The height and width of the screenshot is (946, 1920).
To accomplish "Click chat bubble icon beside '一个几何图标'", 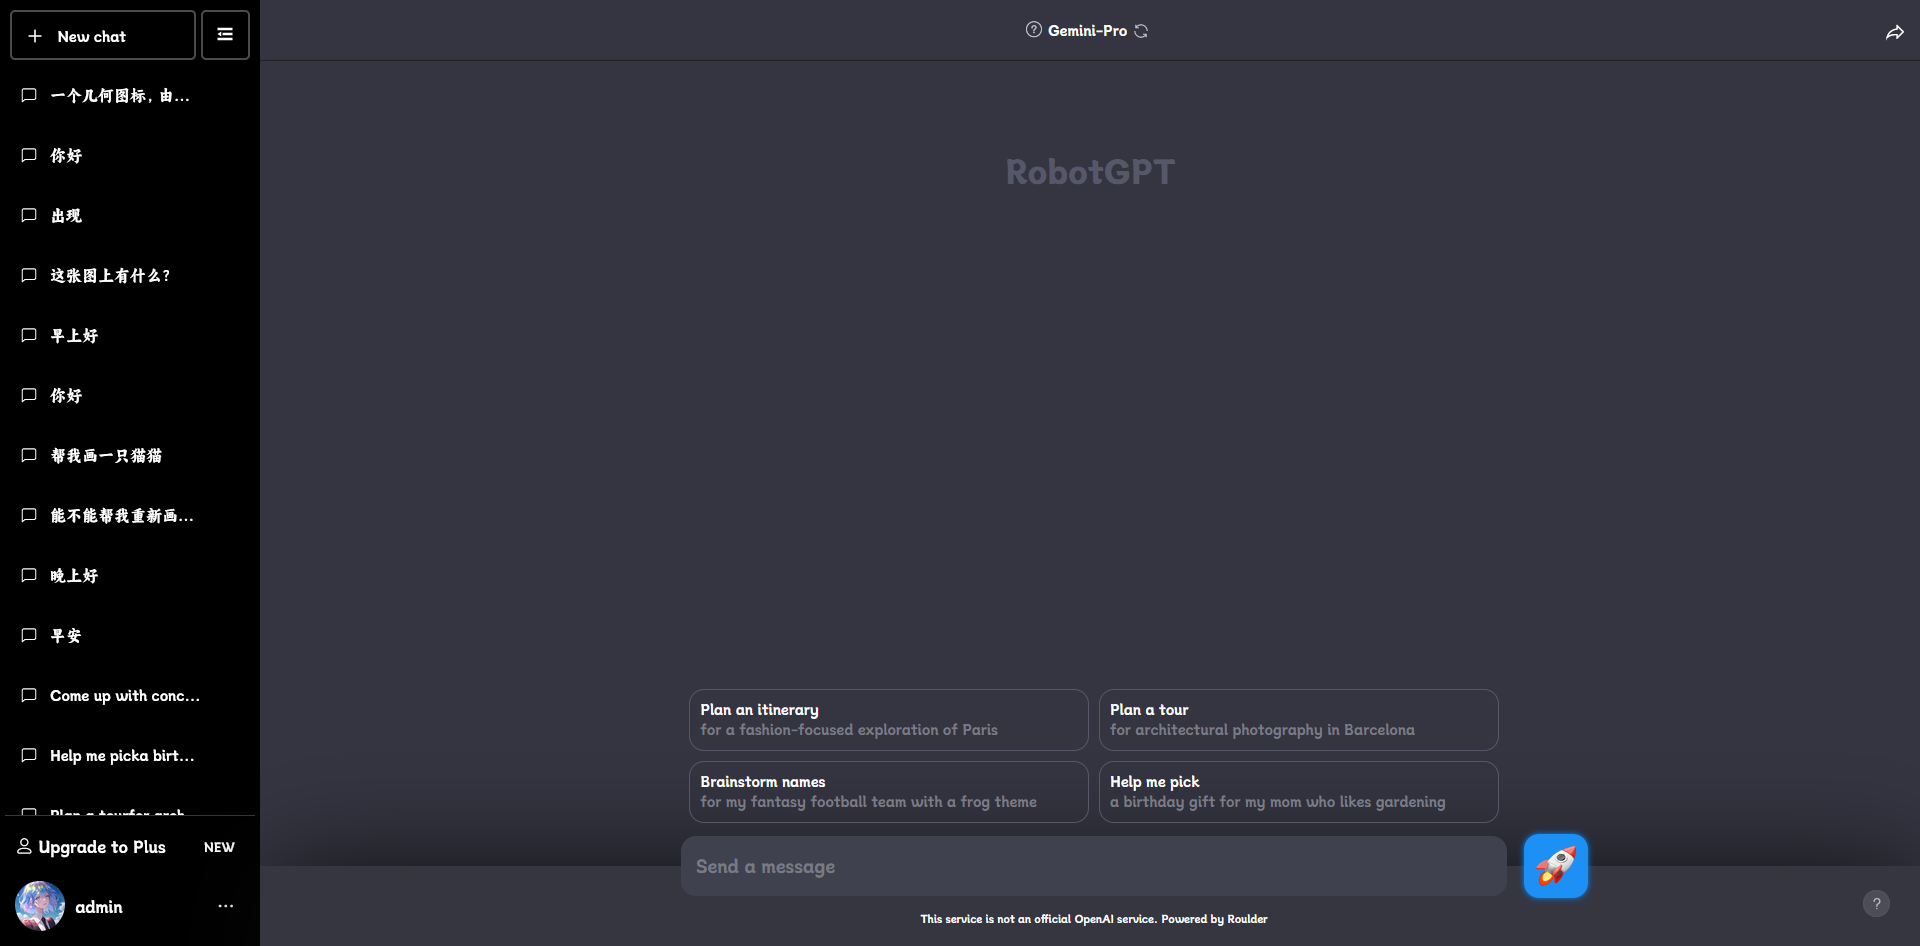I will pyautogui.click(x=29, y=95).
